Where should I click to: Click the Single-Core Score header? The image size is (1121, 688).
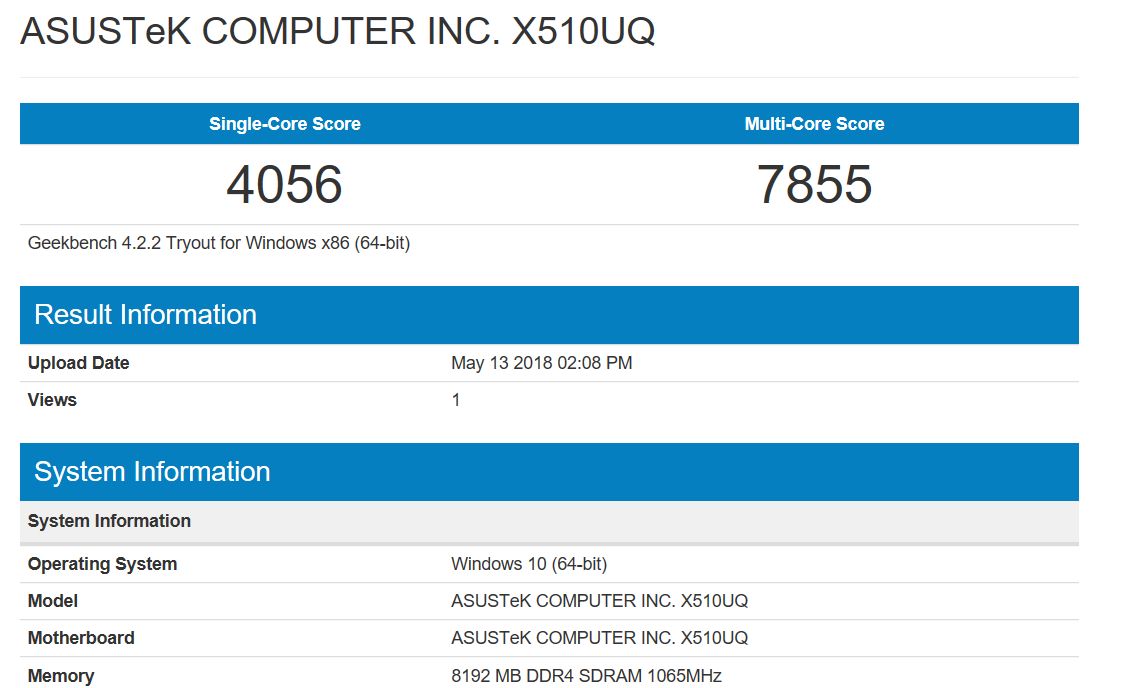(285, 124)
